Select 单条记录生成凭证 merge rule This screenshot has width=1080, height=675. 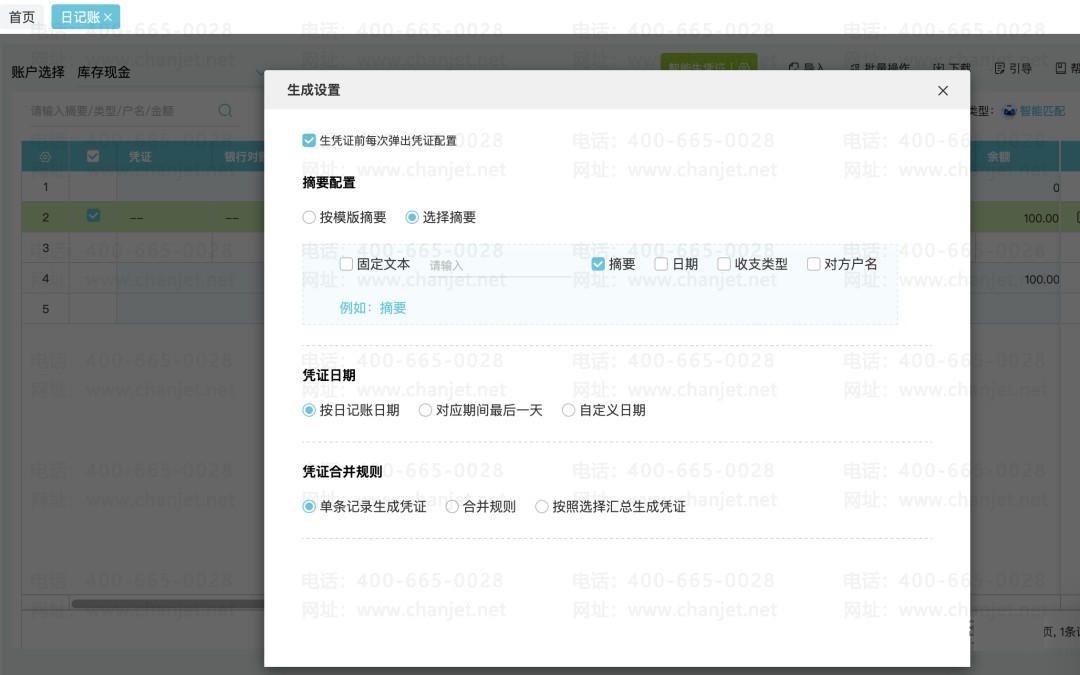click(309, 507)
